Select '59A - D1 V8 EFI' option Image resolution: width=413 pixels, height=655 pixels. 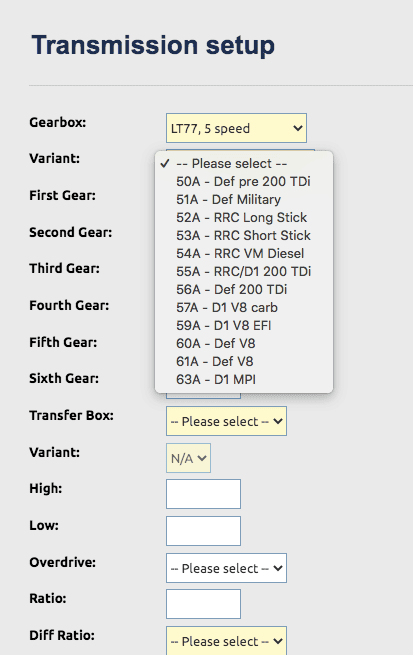tap(244, 325)
